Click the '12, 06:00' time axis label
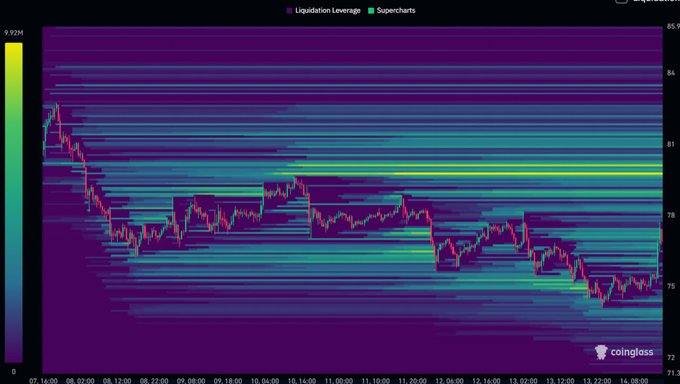Viewport: 680px width, 384px height. (449, 381)
